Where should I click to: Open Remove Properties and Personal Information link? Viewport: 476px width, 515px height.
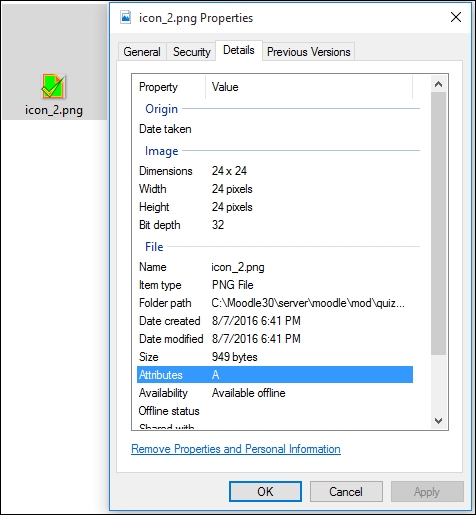(x=236, y=449)
